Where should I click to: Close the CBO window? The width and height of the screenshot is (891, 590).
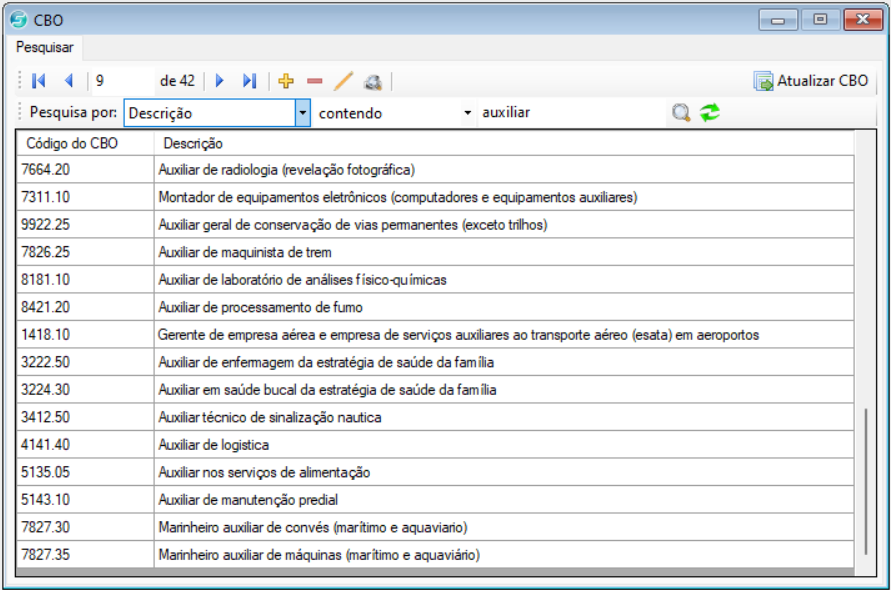(863, 20)
